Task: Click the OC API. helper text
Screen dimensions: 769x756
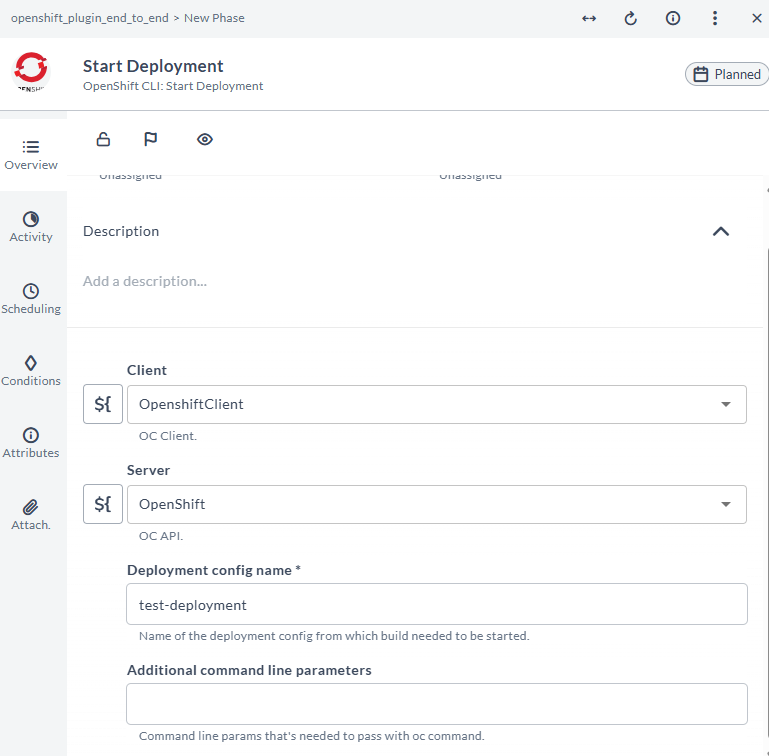Action: [161, 536]
